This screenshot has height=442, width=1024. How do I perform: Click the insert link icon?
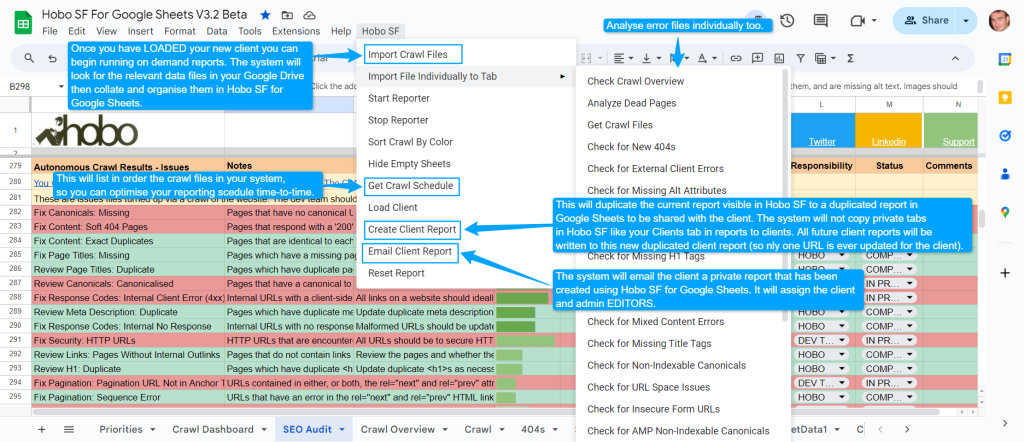736,58
